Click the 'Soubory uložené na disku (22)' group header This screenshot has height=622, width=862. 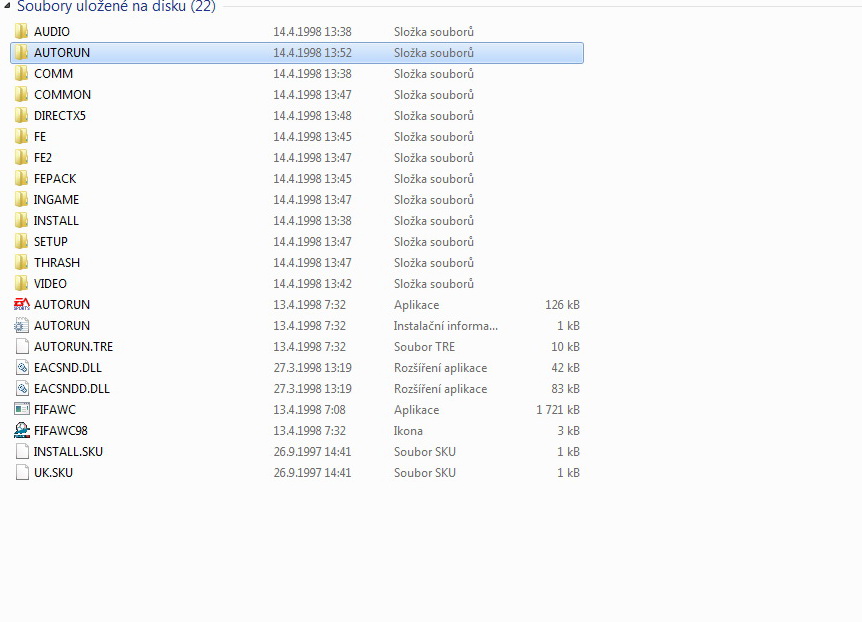[116, 7]
